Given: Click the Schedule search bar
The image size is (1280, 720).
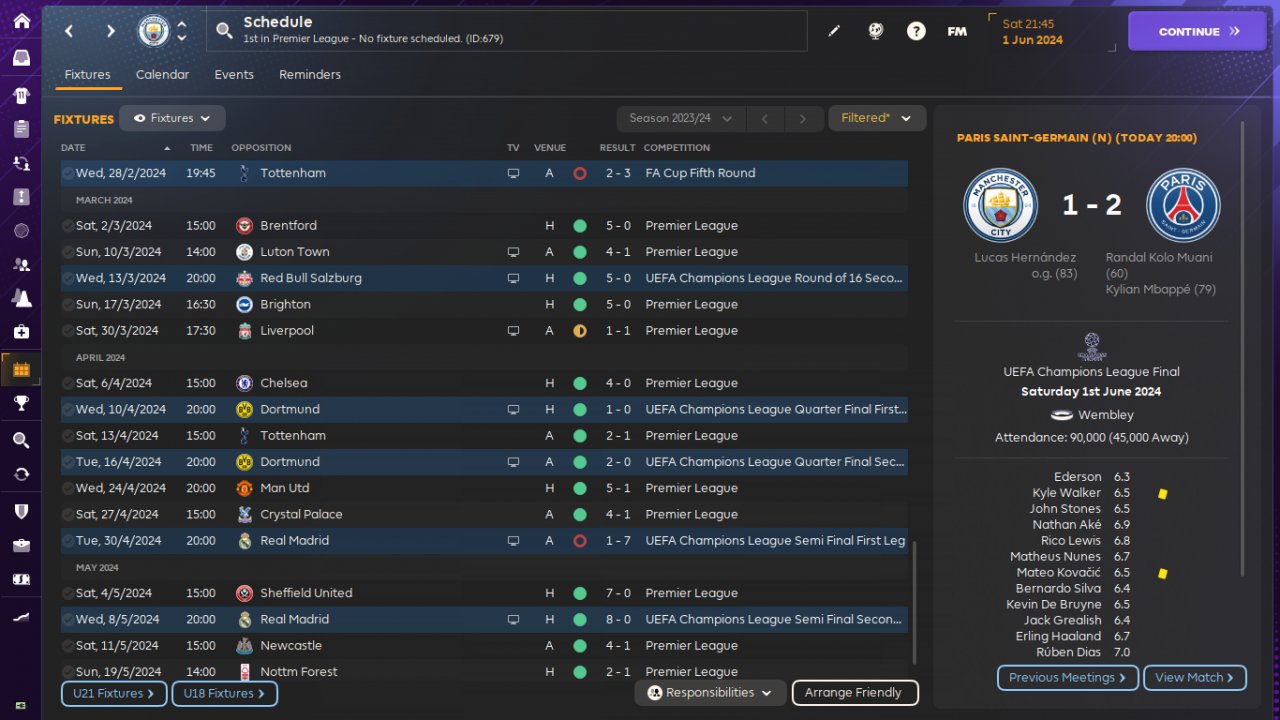Looking at the screenshot, I should coord(510,31).
